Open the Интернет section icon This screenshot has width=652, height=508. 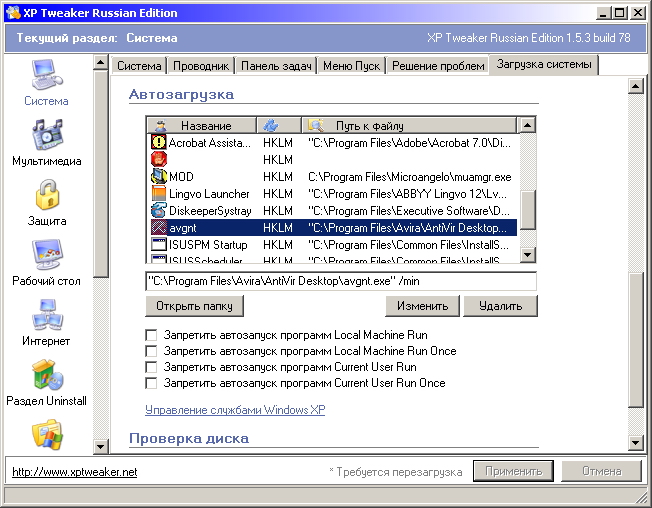pyautogui.click(x=47, y=315)
